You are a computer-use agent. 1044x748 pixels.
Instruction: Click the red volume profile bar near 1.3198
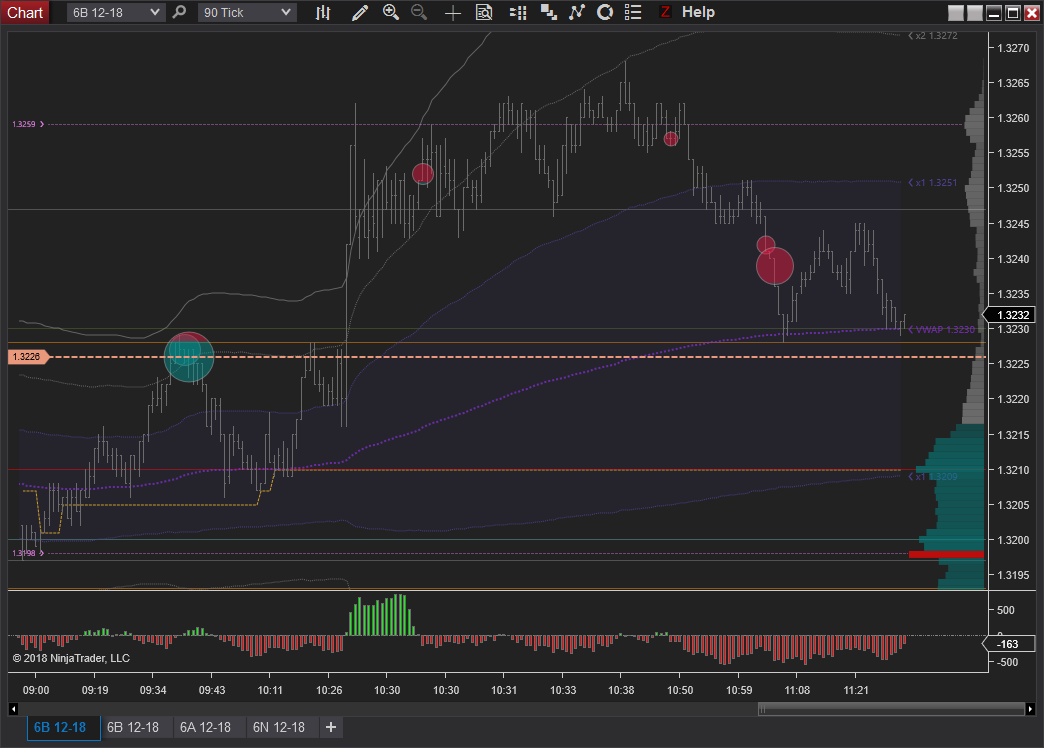(946, 554)
